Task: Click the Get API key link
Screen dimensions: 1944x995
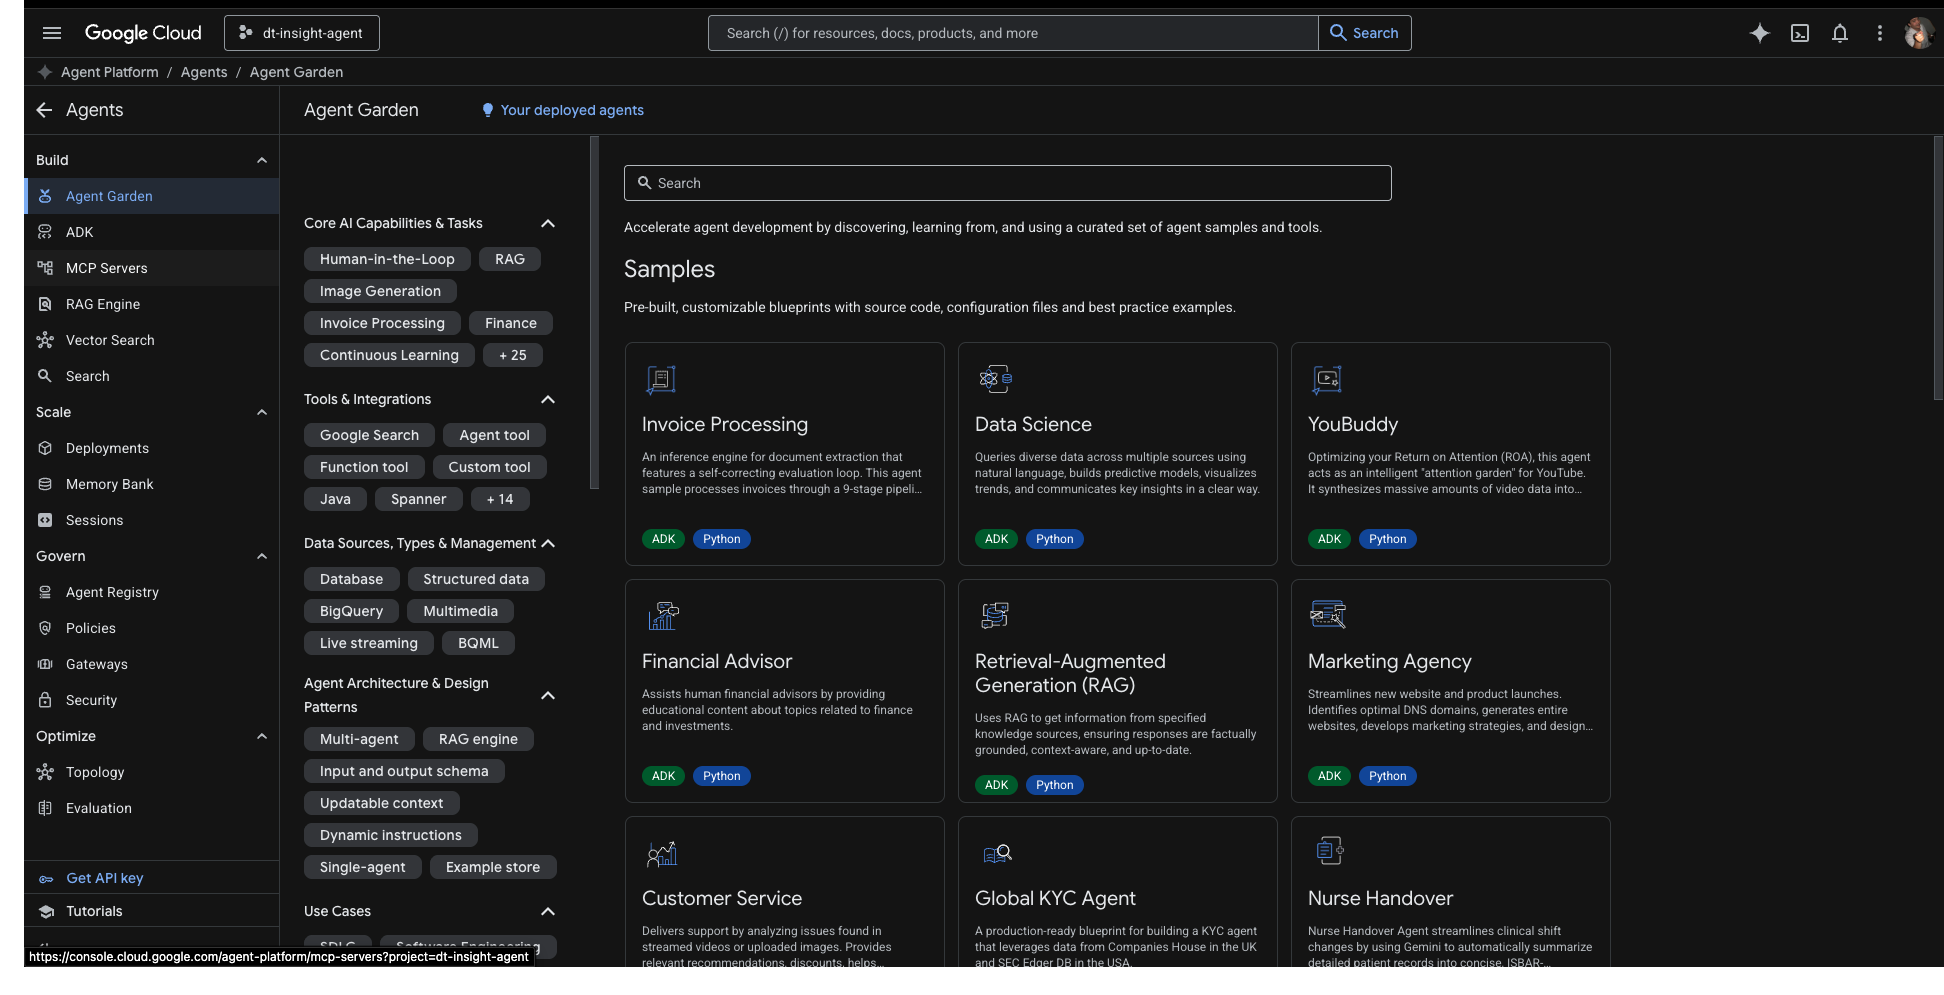Action: click(x=104, y=878)
